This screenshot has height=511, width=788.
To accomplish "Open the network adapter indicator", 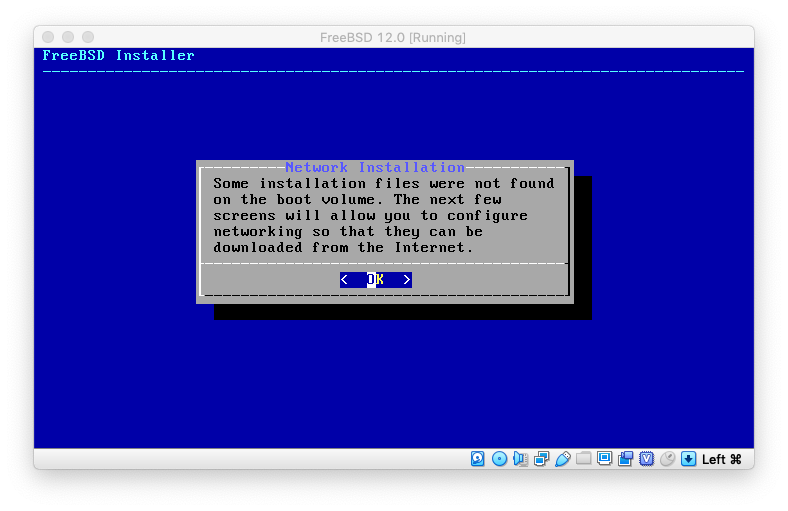I will click(541, 459).
